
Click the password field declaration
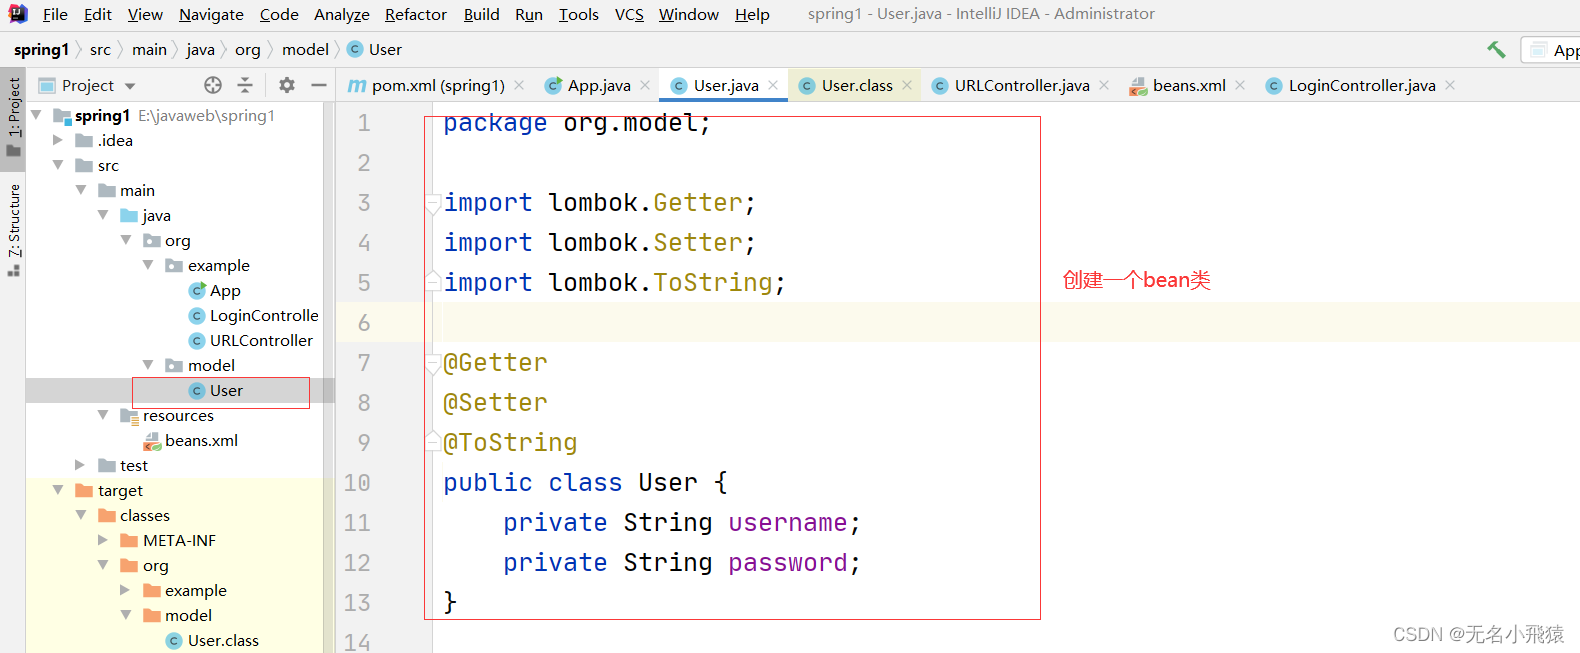point(788,563)
